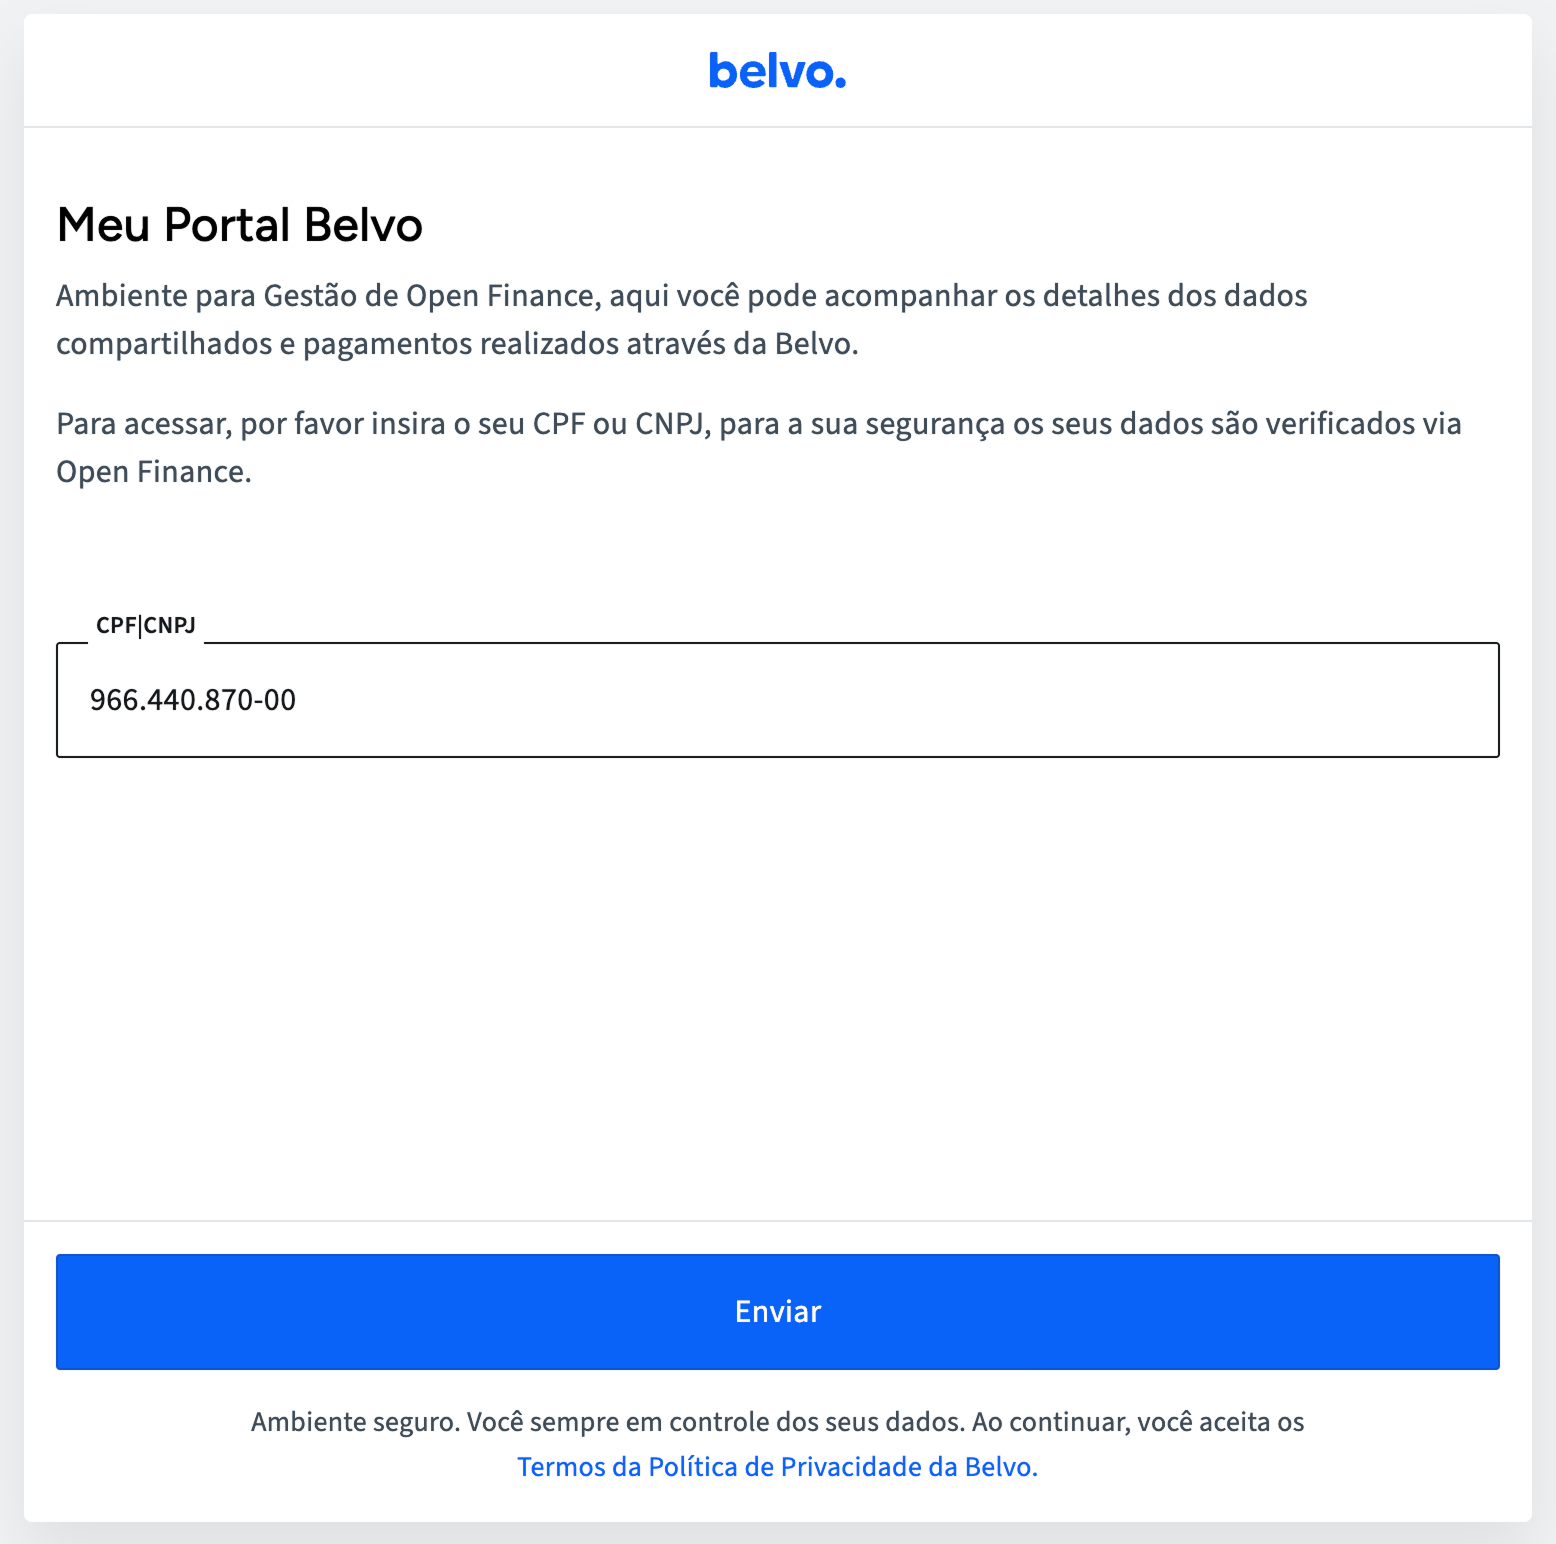Select the words compartilhados e pagamentos realizados
The image size is (1556, 1544).
tap(338, 344)
